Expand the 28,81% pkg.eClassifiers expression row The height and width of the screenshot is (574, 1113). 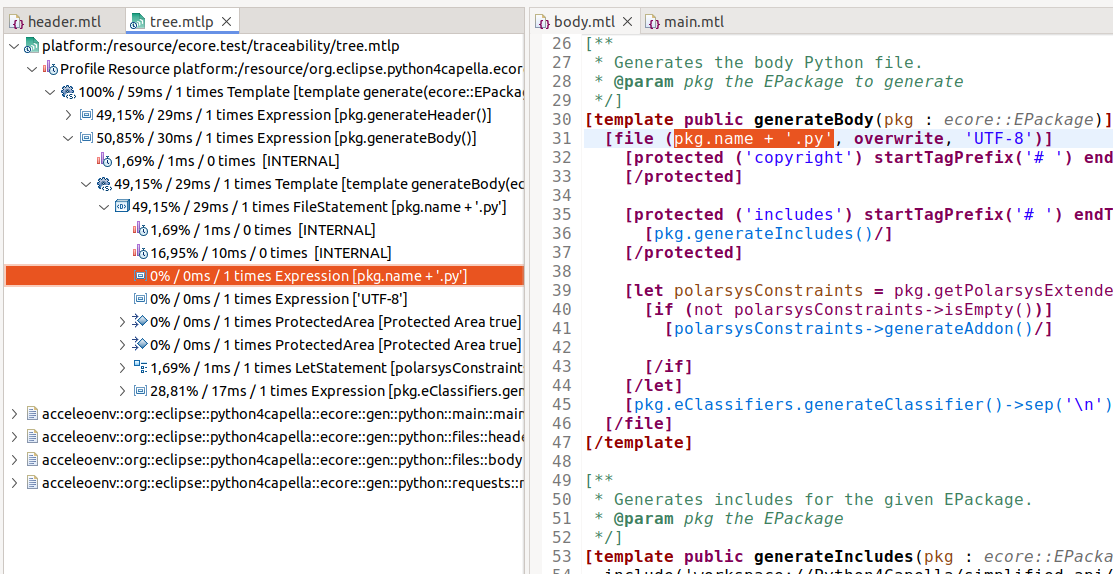123,391
